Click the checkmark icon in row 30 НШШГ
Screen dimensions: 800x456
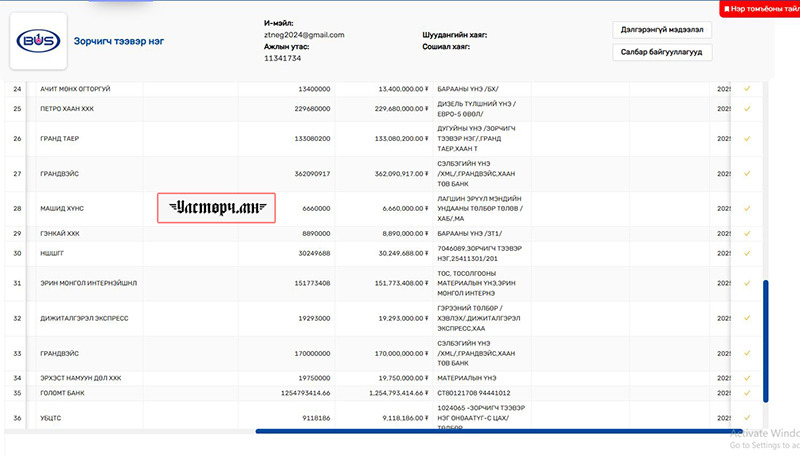click(747, 253)
